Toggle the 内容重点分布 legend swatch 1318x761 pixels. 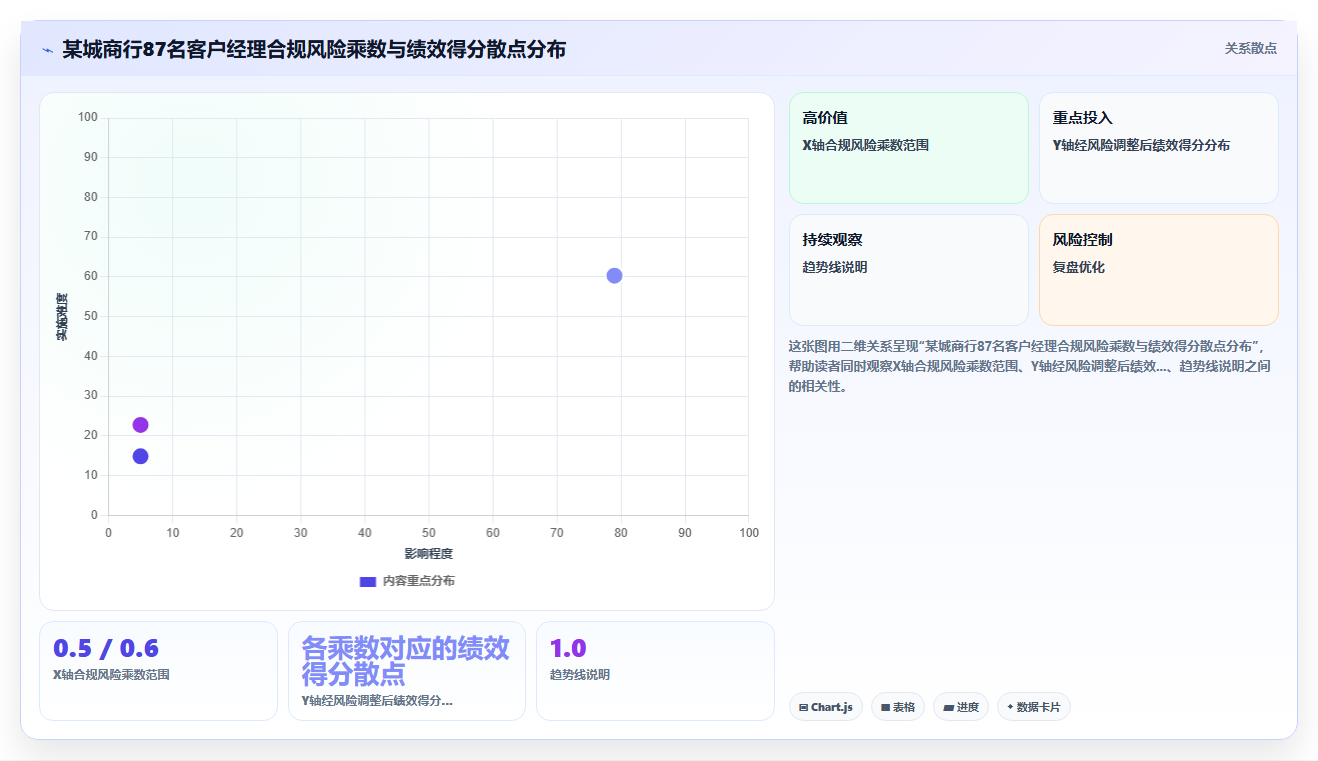(x=368, y=581)
